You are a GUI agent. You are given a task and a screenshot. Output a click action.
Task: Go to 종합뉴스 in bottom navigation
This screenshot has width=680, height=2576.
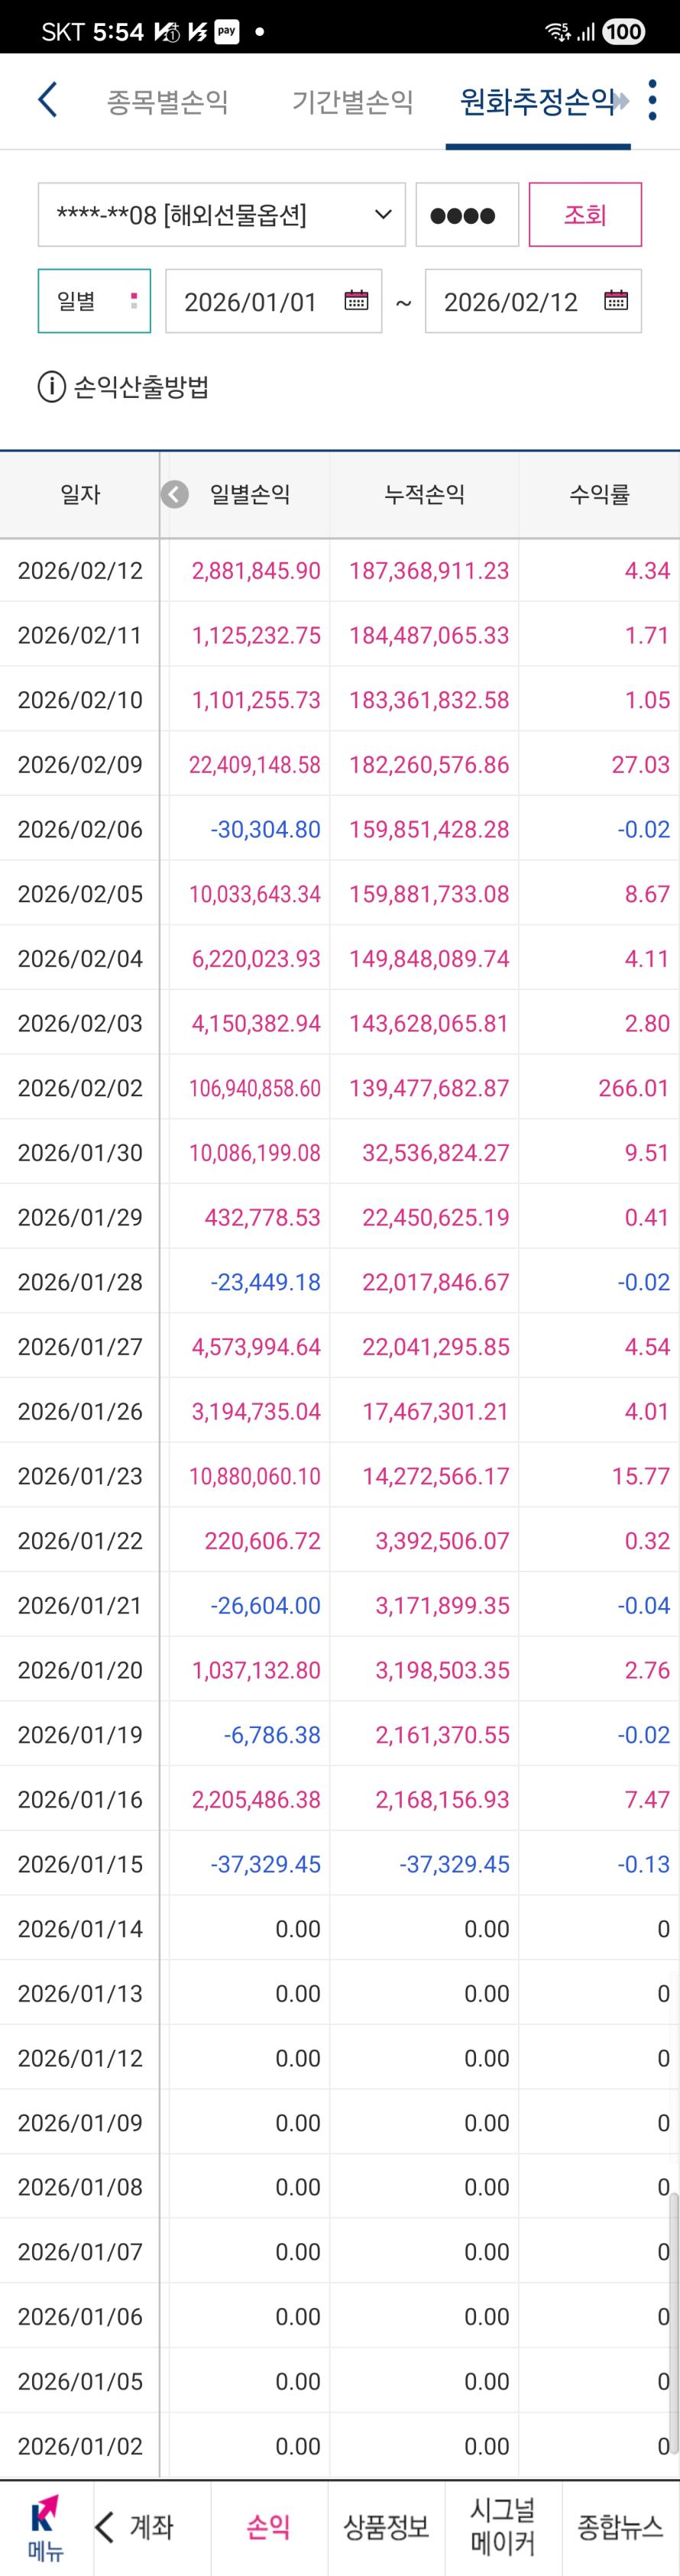tap(620, 2528)
